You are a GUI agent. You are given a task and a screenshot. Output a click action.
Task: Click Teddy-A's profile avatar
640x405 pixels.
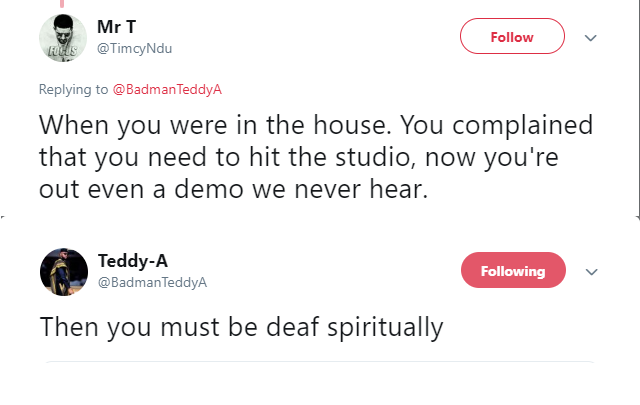[63, 271]
